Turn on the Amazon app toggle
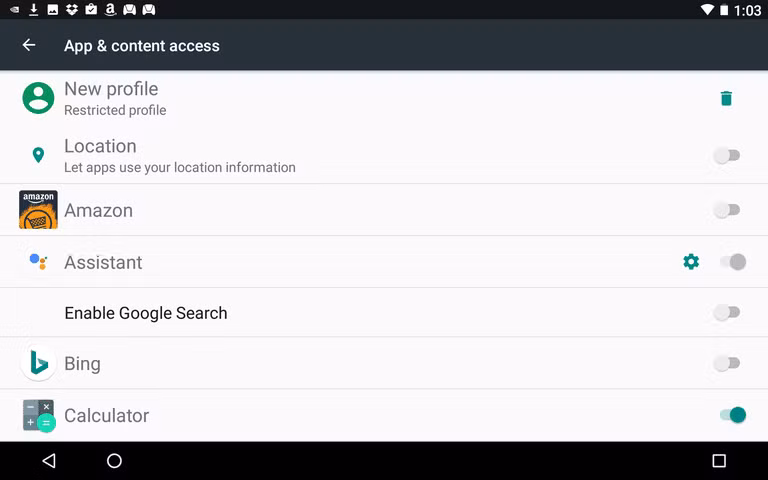Viewport: 768px width, 480px height. (727, 210)
